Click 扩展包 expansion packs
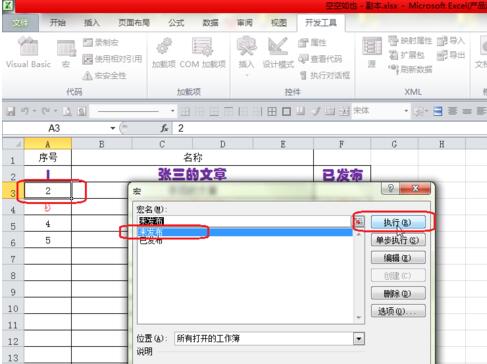Image resolution: width=487 pixels, height=364 pixels. tap(407, 55)
